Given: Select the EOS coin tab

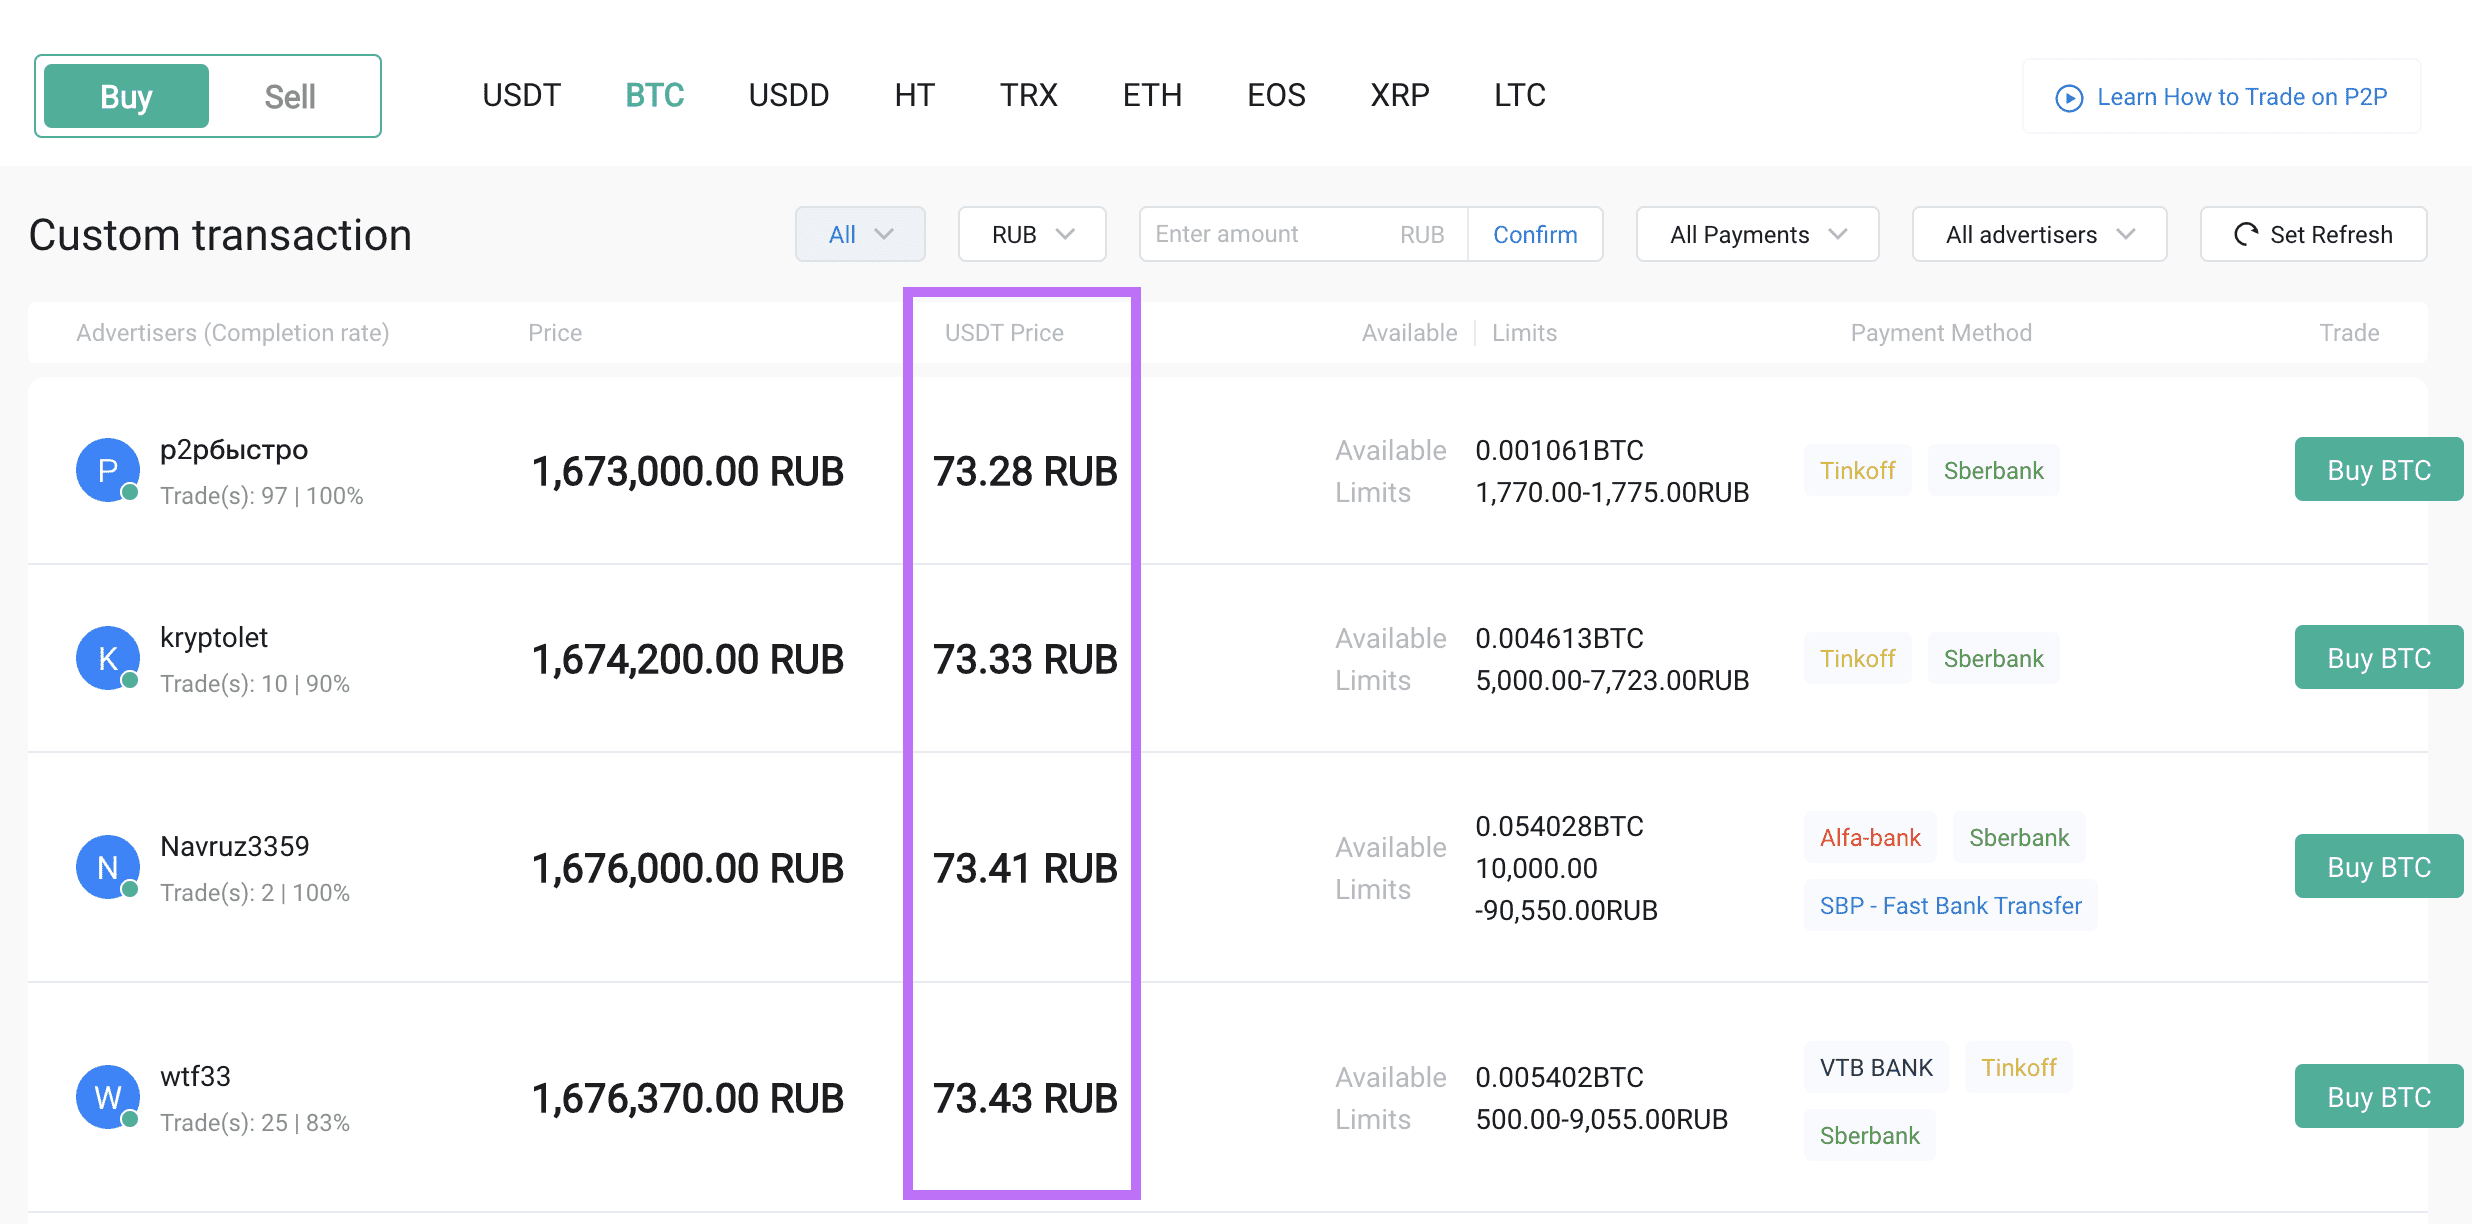Looking at the screenshot, I should tap(1276, 95).
